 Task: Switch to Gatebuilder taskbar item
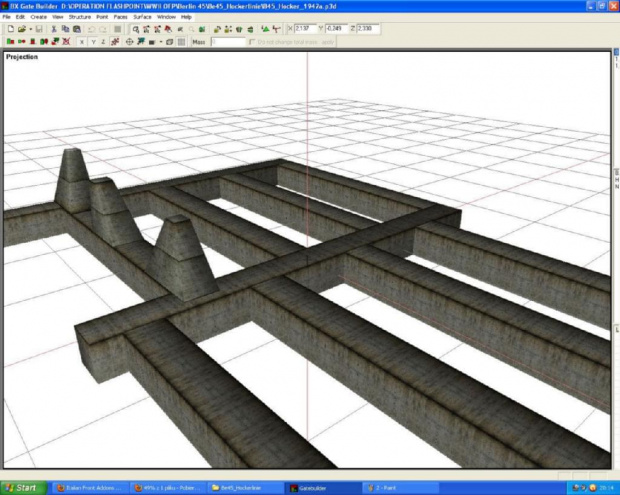(x=320, y=487)
